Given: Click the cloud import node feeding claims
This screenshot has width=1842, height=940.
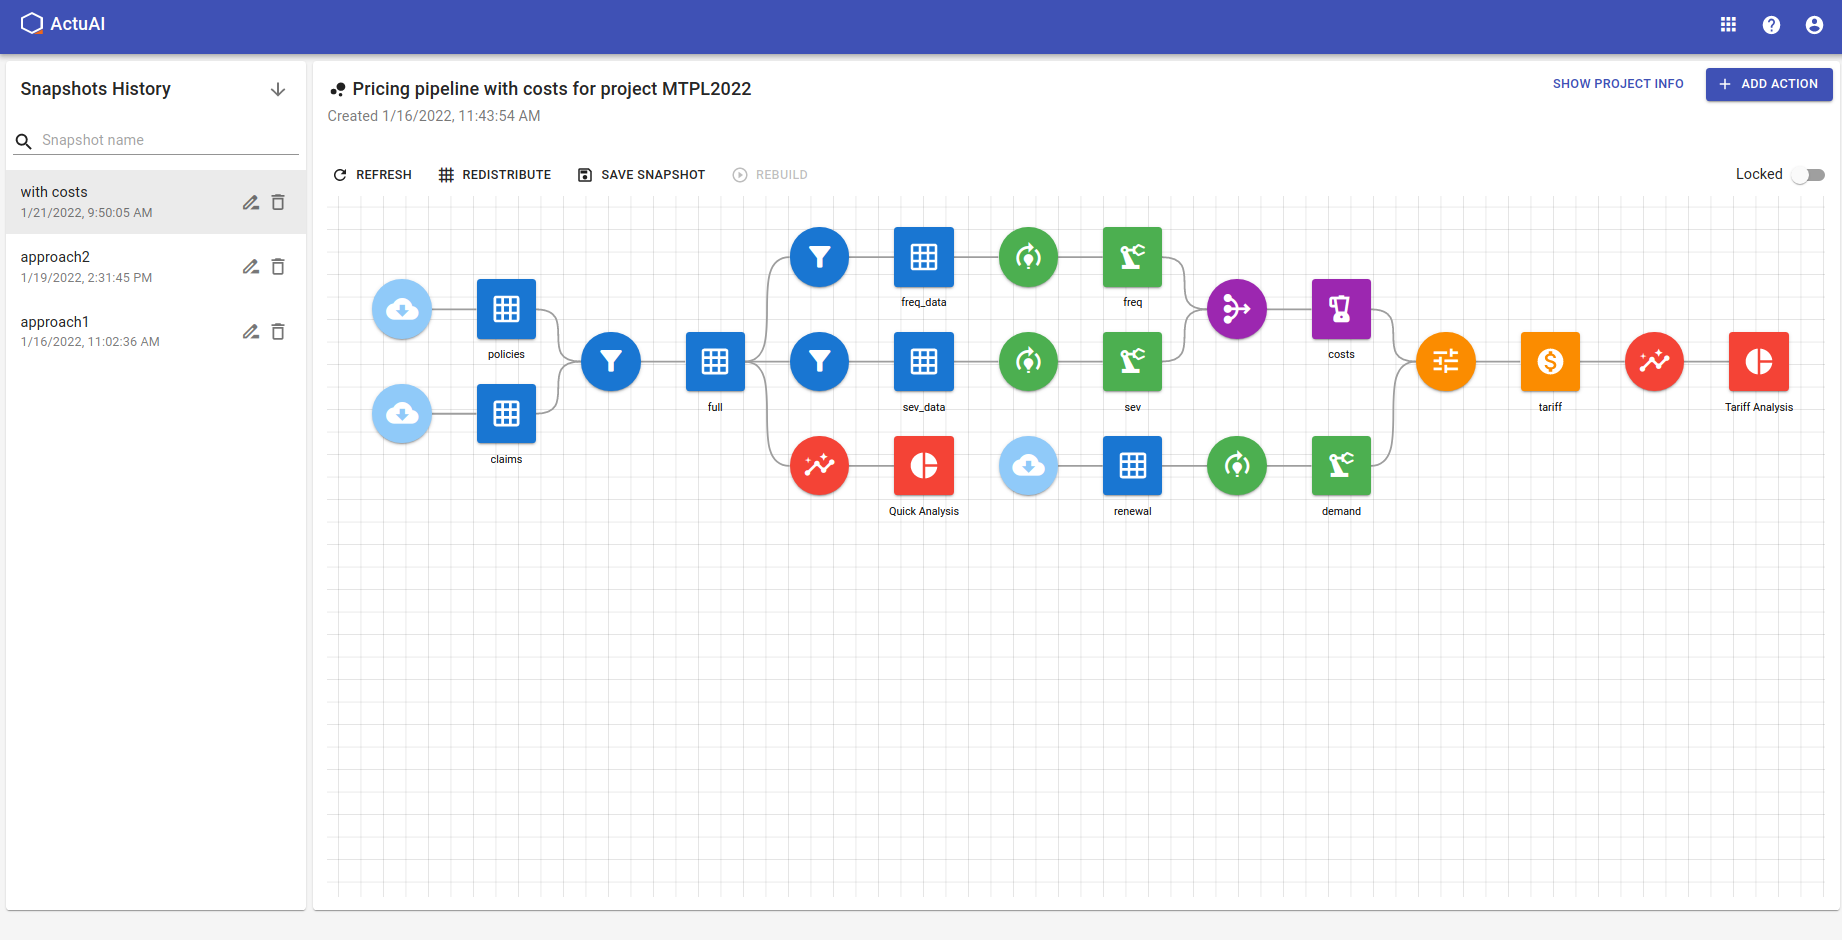Looking at the screenshot, I should (401, 414).
